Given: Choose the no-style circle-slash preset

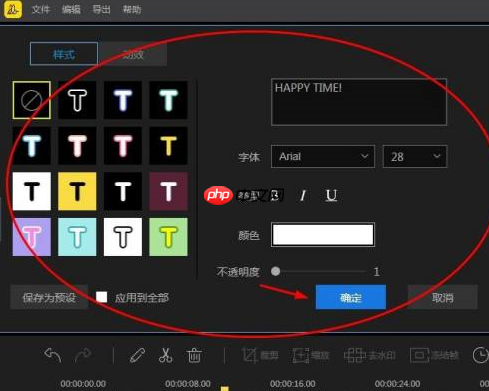Looking at the screenshot, I should pyautogui.click(x=32, y=100).
